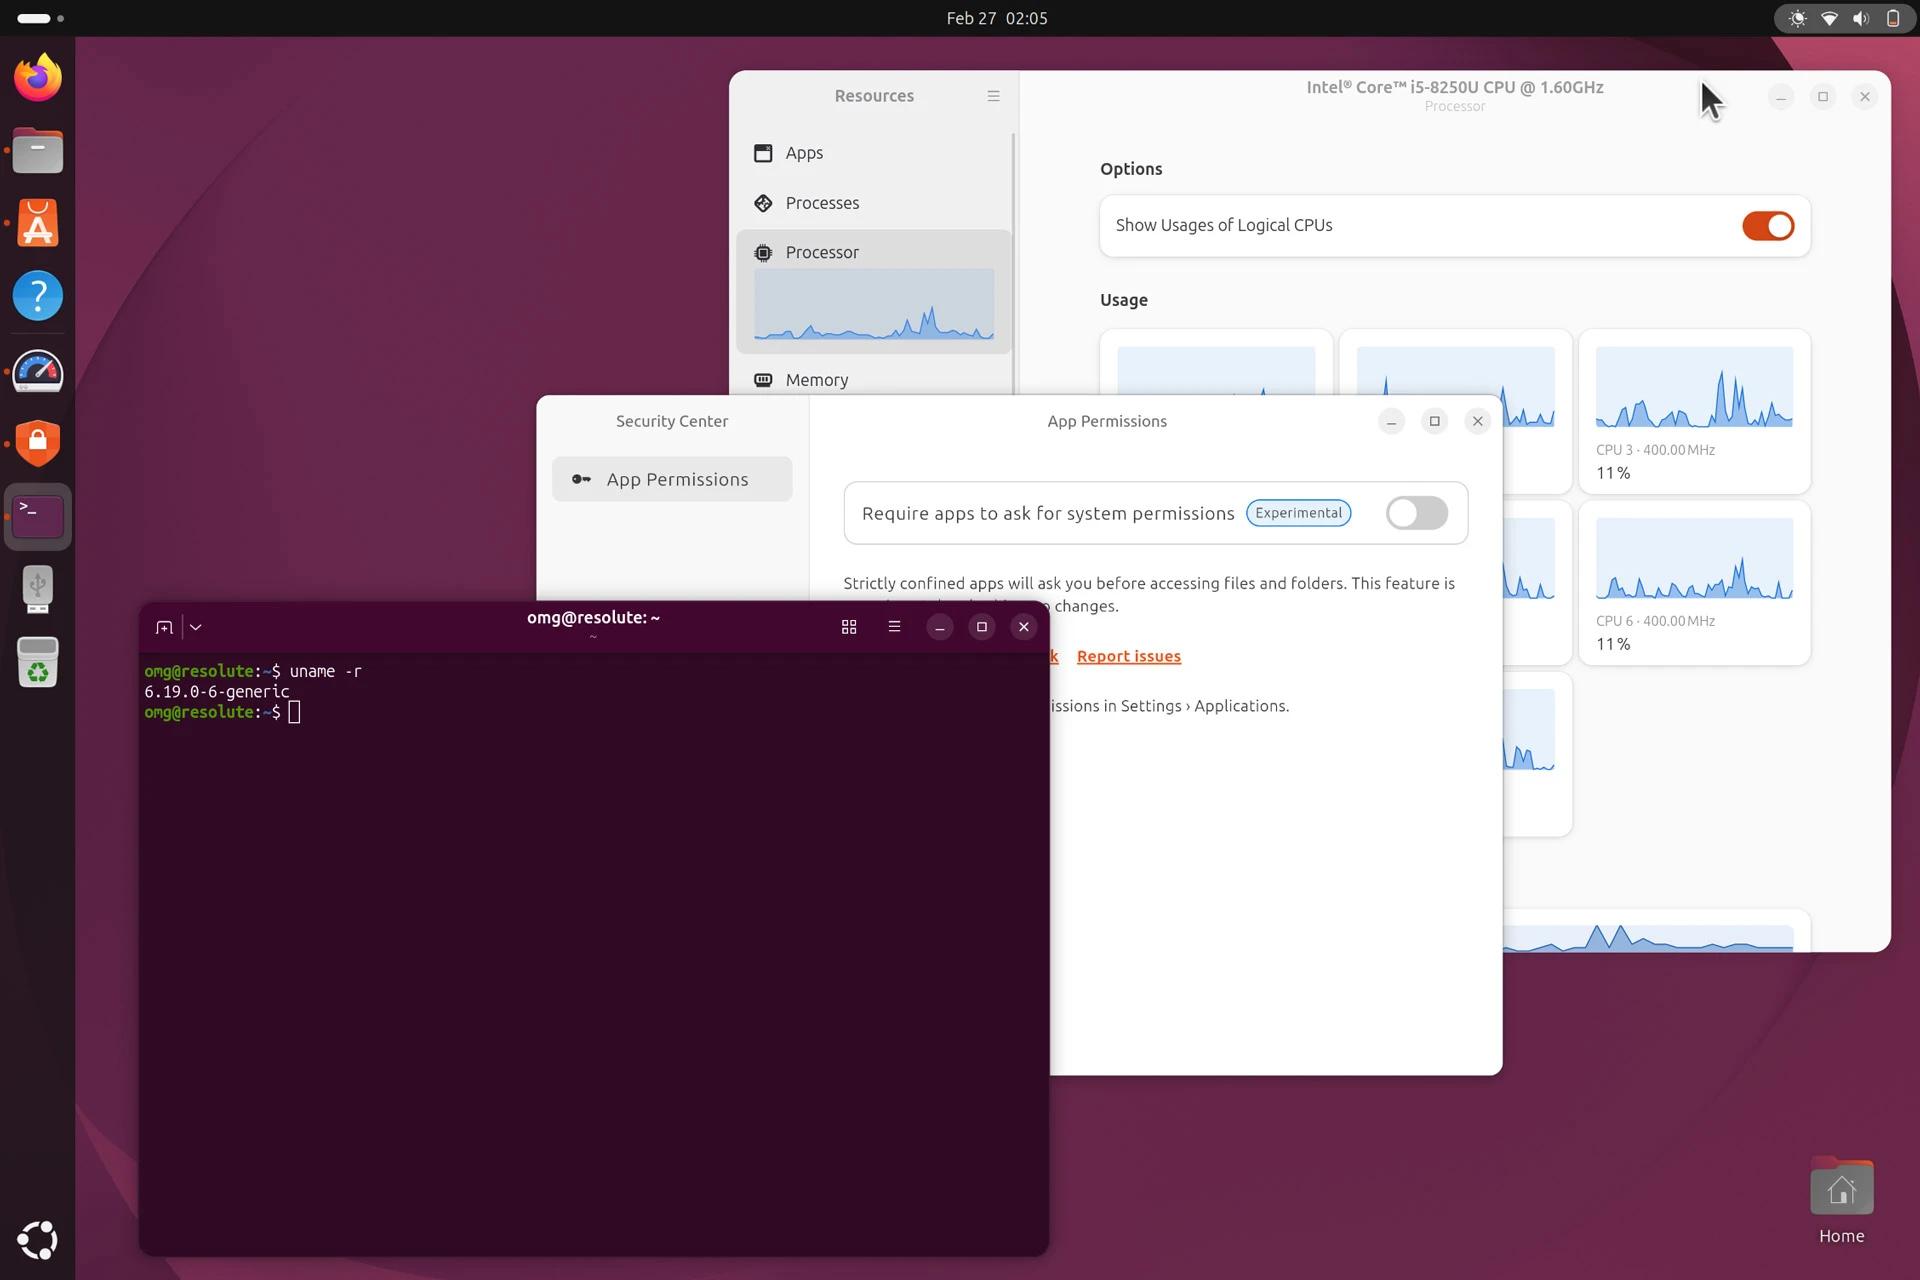Launch Firefox from the dock
The height and width of the screenshot is (1280, 1920).
(37, 77)
